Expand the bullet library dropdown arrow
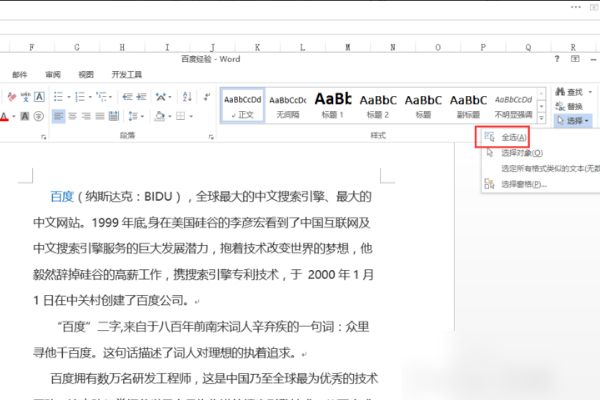 (68, 97)
